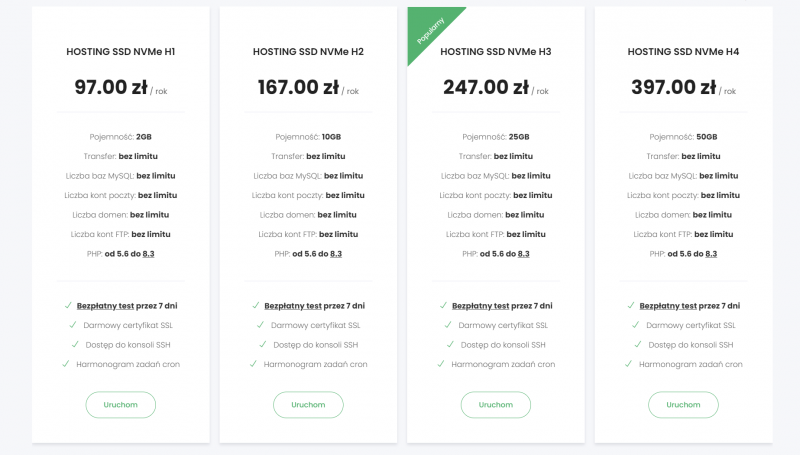Open PHP 8.3 link in H1 card
Screen dimensions: 800x455
149,254
